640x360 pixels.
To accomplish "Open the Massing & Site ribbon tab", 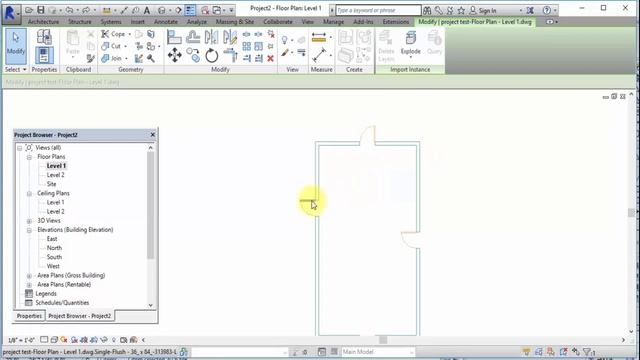I will [235, 22].
